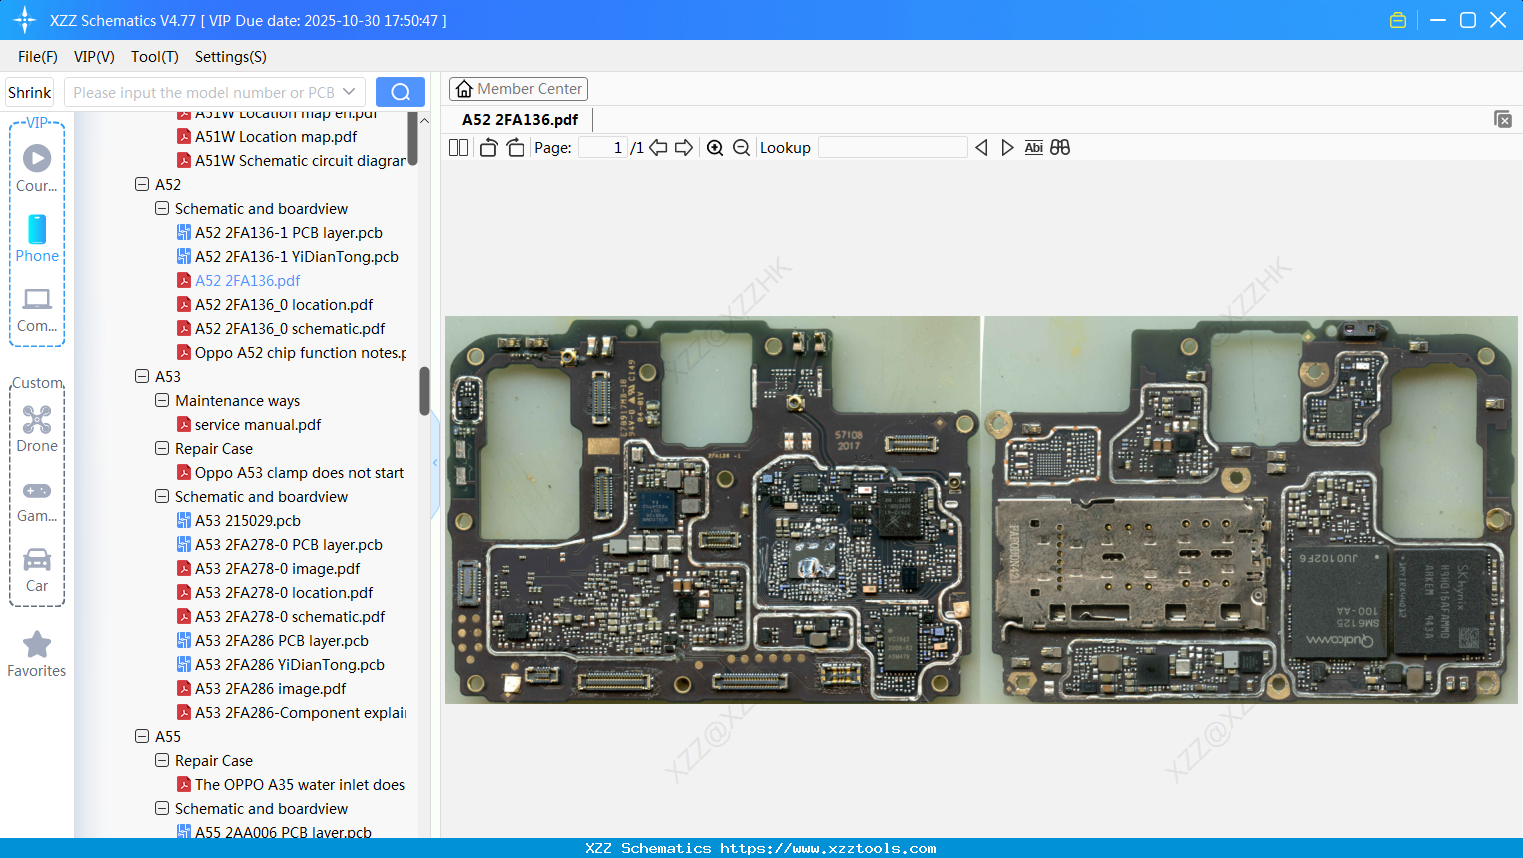
Task: Open the Car category
Action: 37,570
